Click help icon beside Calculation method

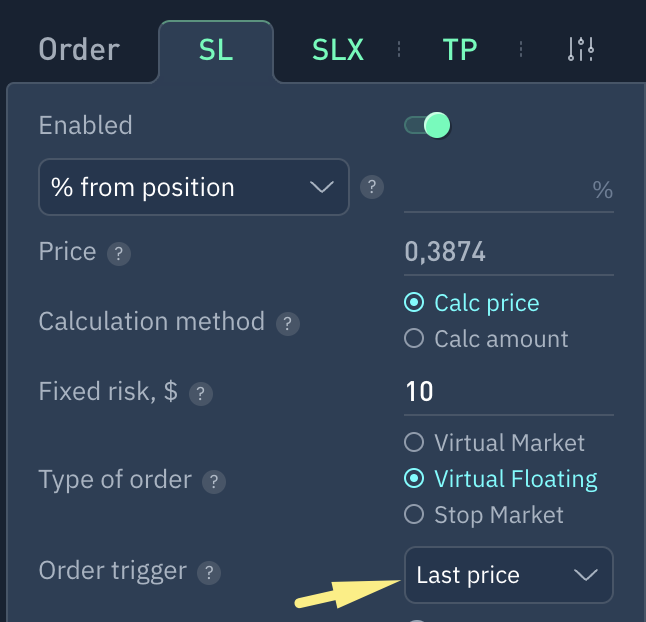pos(288,324)
